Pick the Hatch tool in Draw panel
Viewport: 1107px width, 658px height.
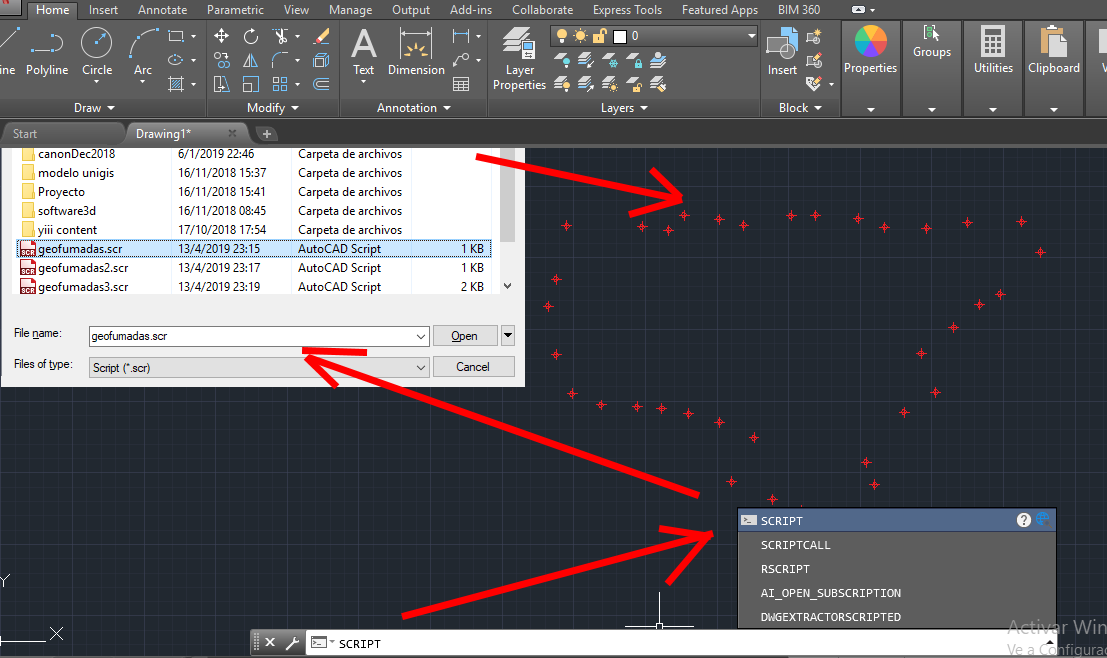tap(176, 85)
